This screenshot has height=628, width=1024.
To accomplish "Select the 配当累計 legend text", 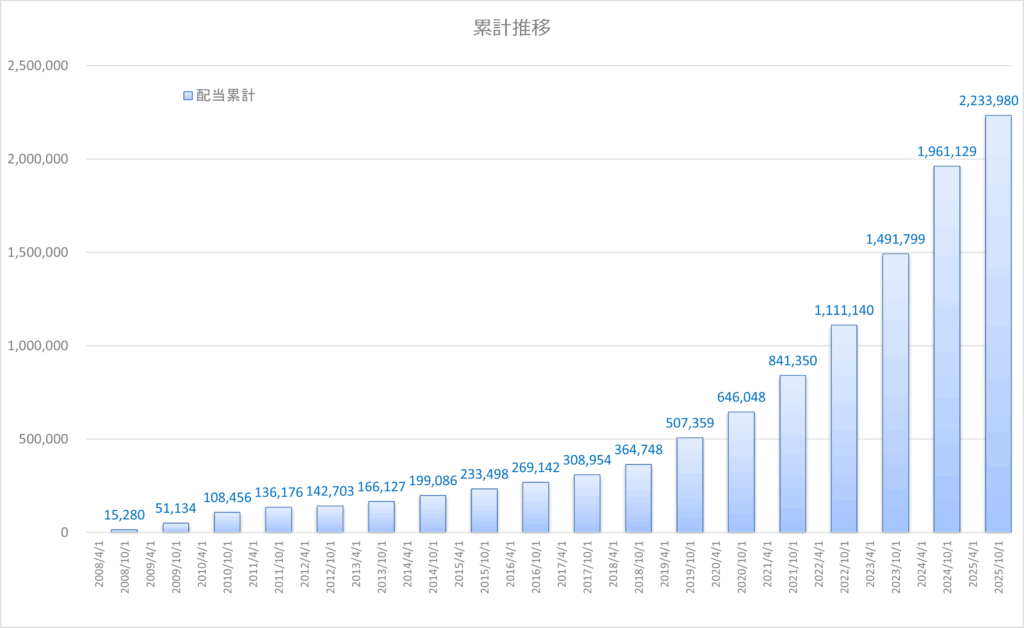I will tap(225, 96).
